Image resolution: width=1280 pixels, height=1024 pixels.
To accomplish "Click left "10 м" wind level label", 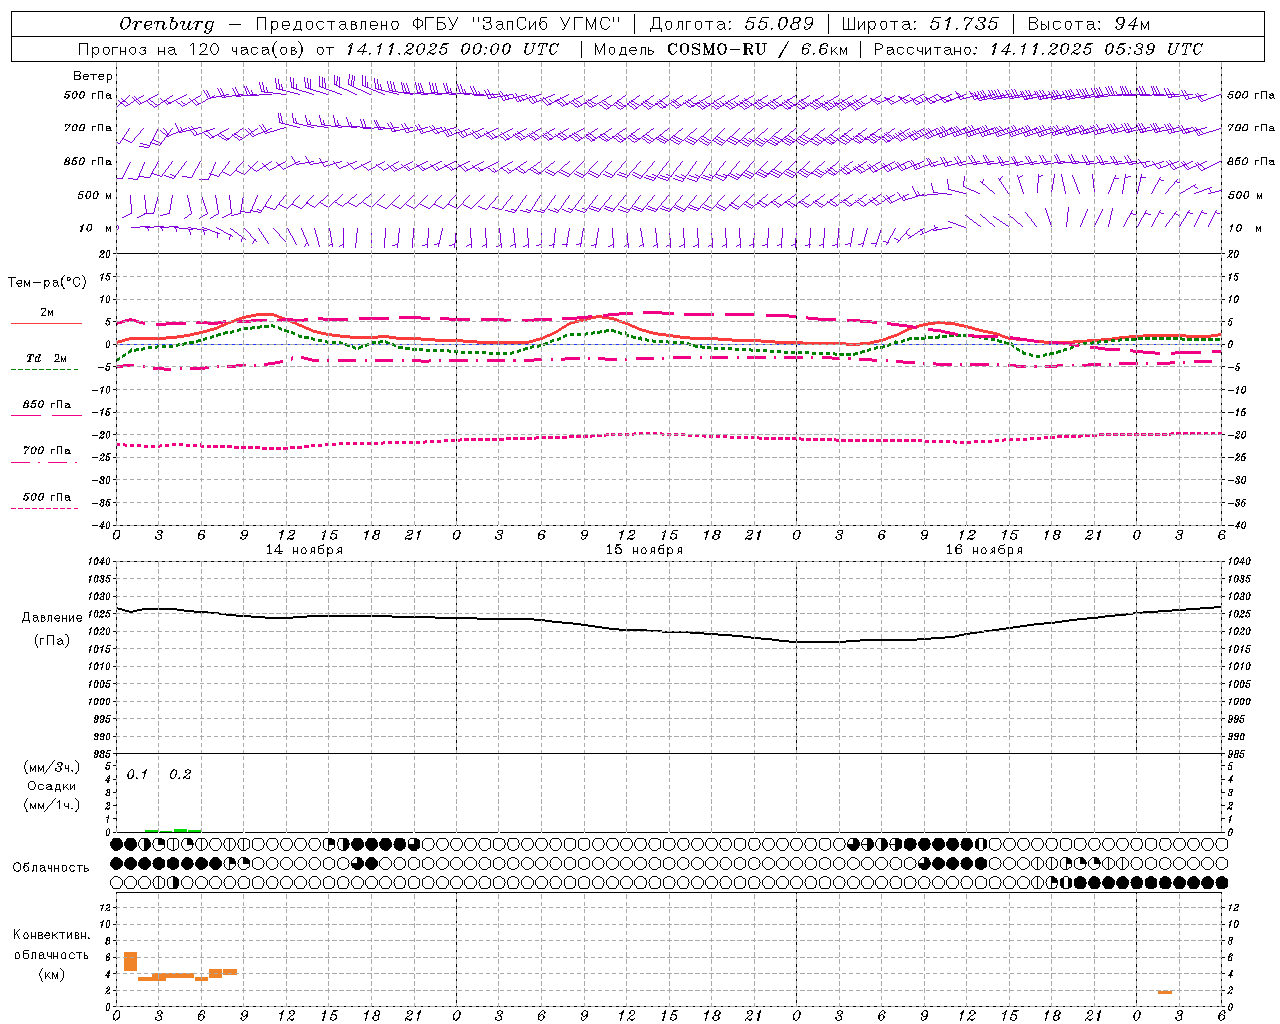I will tap(95, 228).
